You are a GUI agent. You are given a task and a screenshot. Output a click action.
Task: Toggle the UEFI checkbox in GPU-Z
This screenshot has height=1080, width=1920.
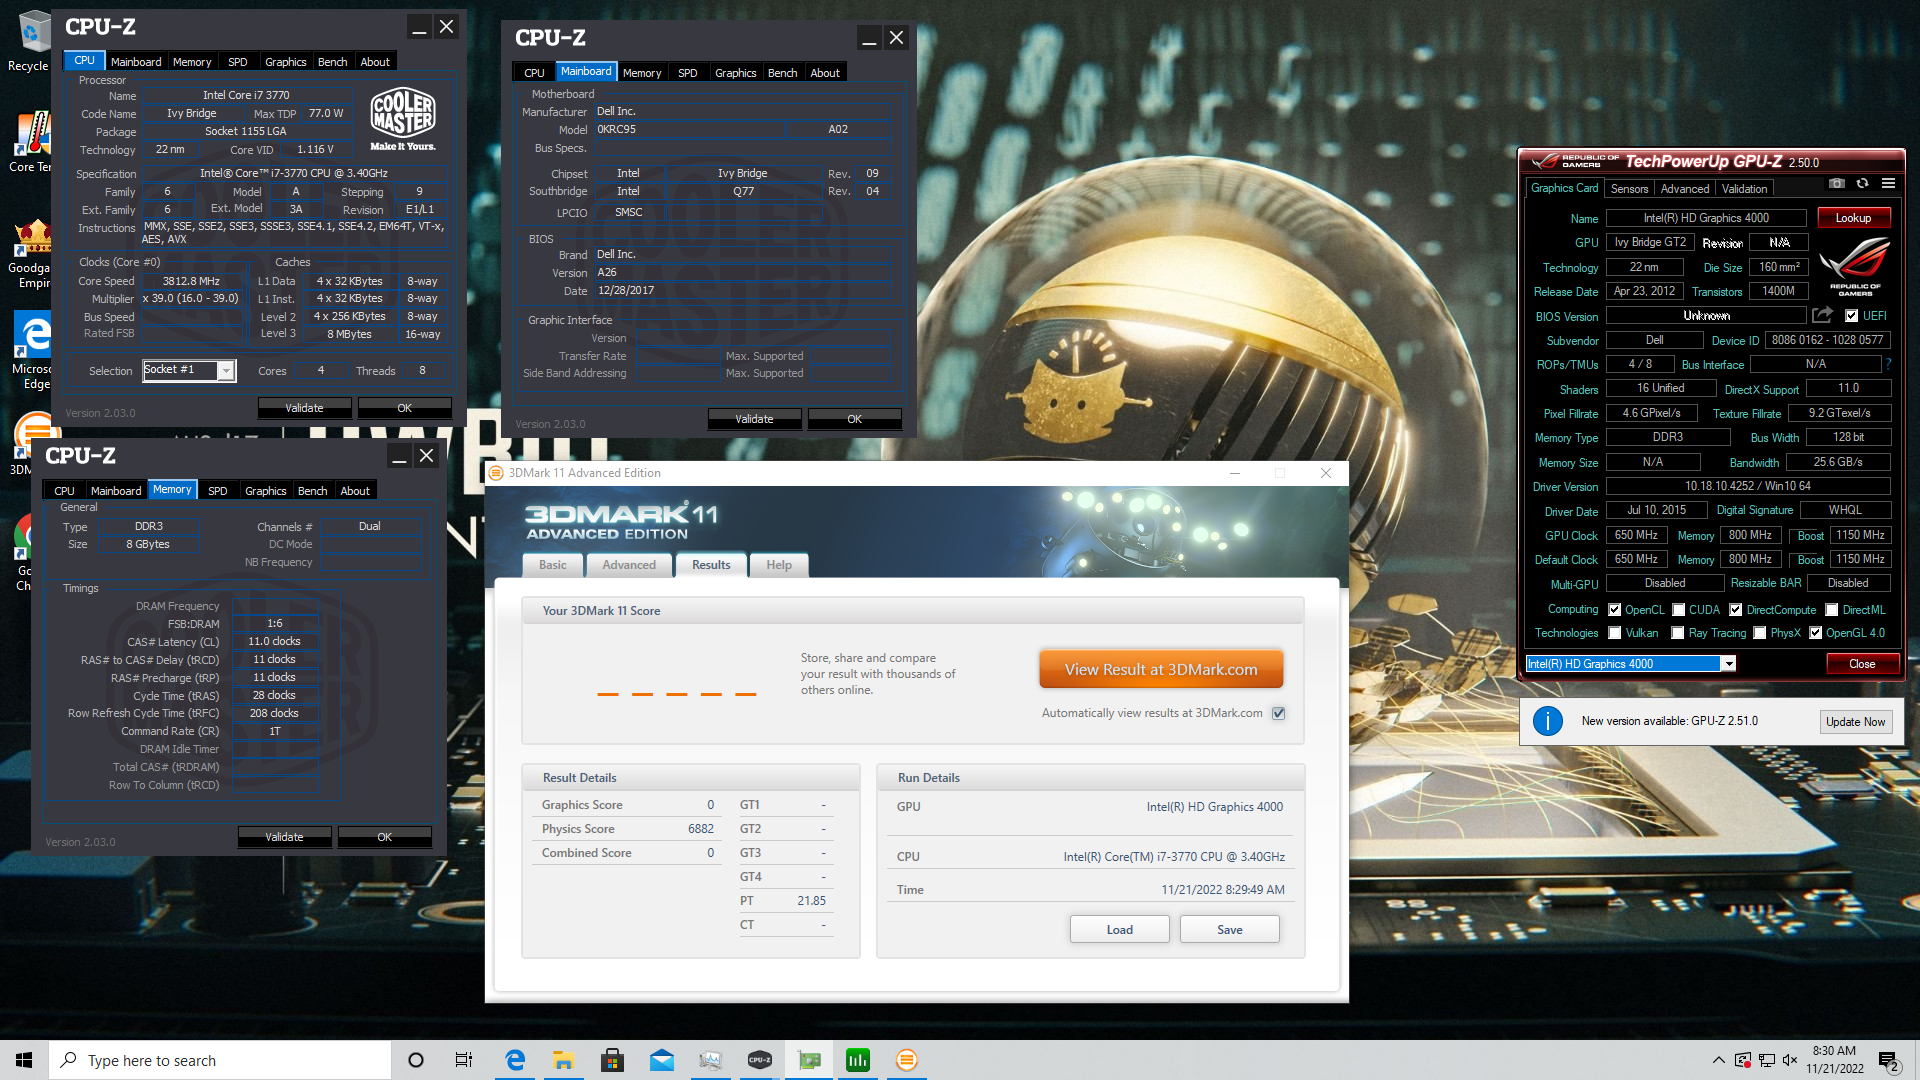1851,316
